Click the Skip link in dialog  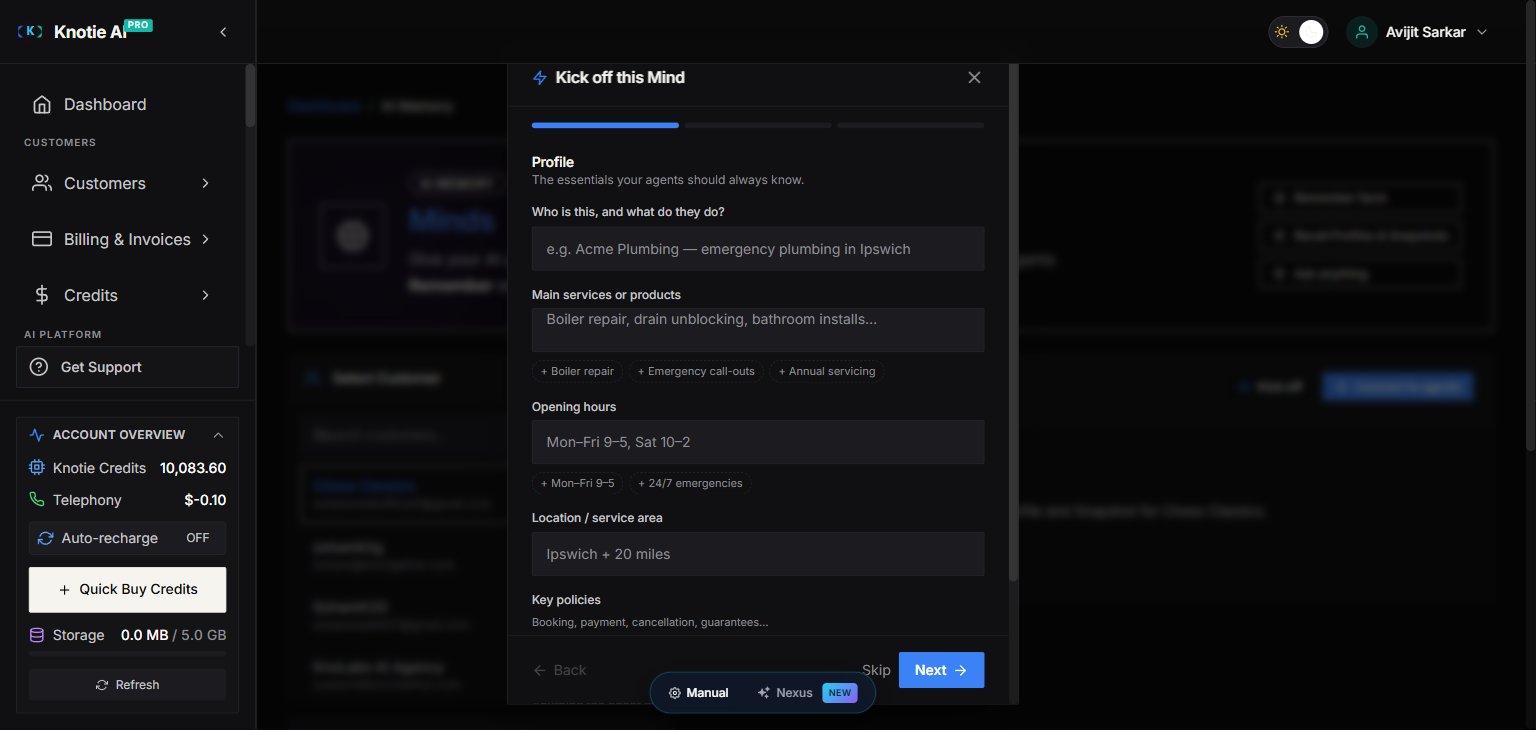[876, 670]
